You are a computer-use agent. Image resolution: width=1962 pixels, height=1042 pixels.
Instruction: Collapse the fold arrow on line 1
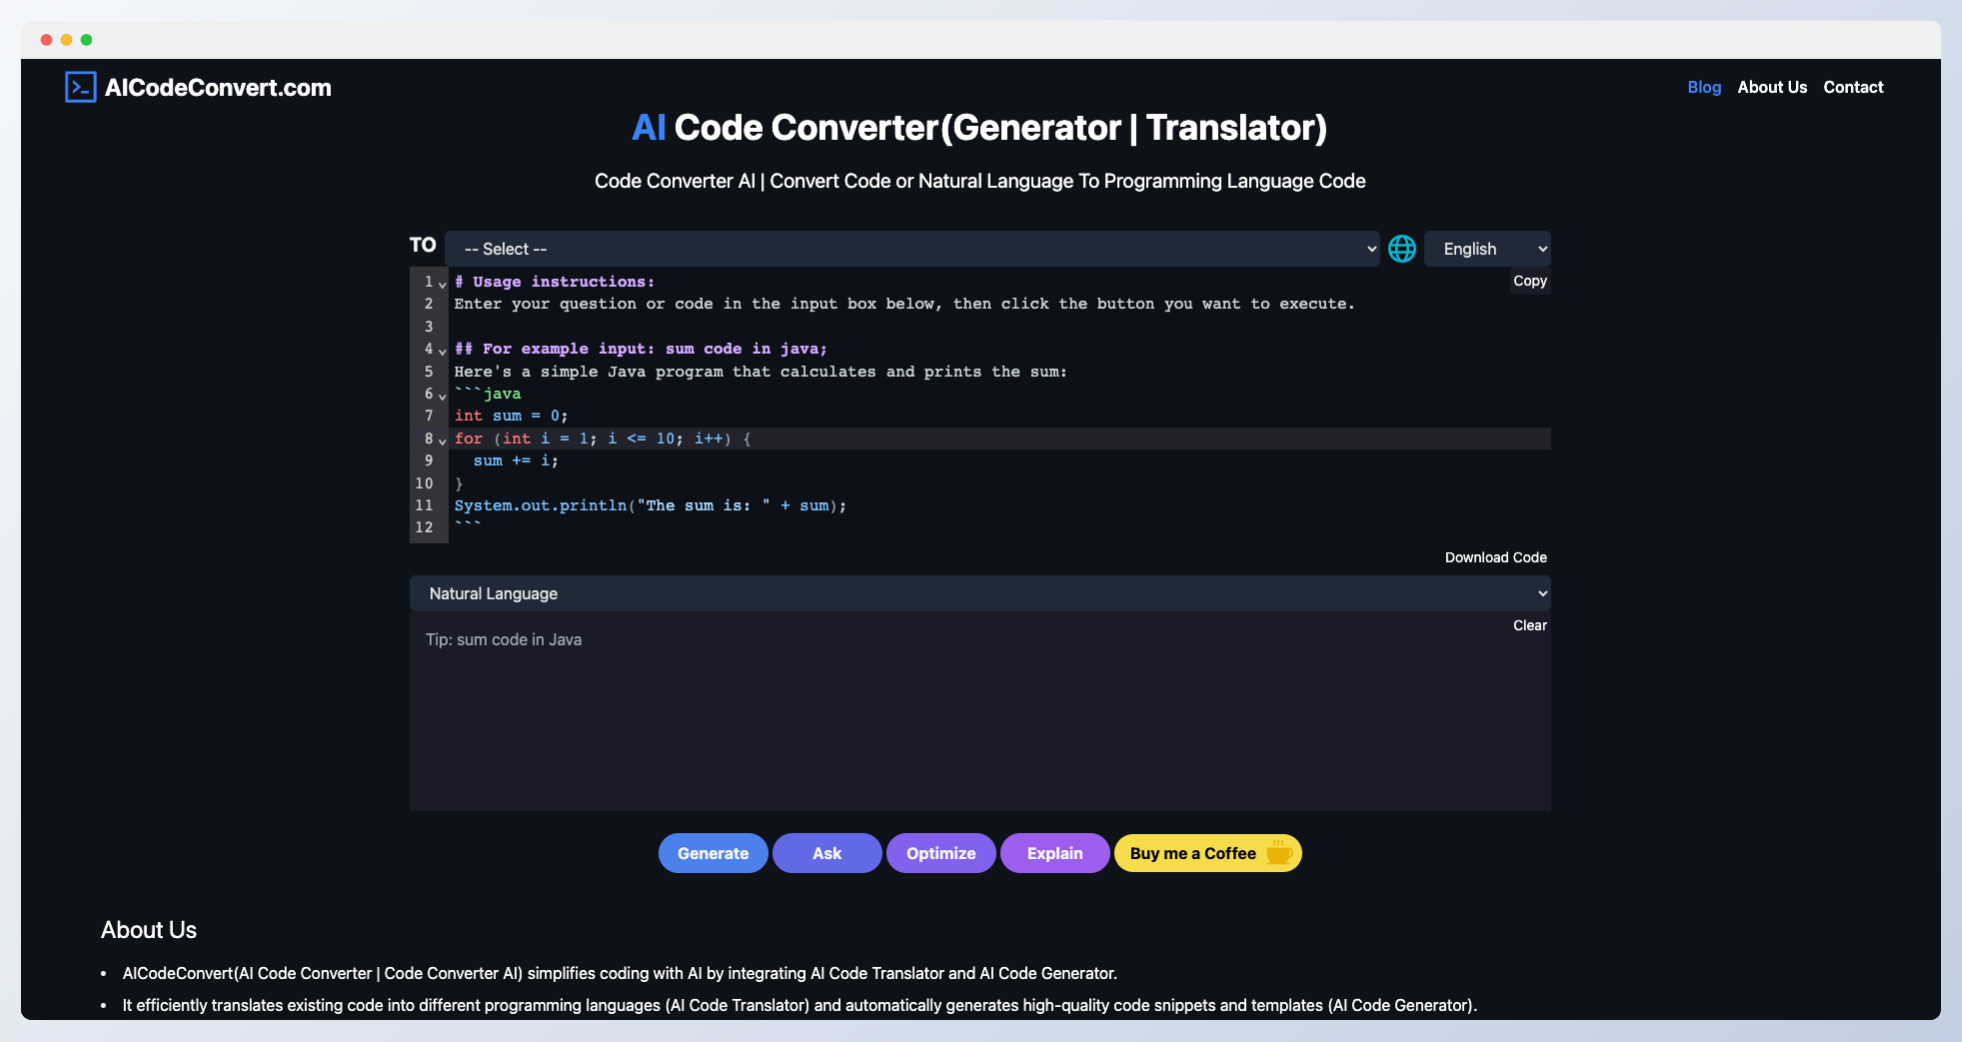pos(442,284)
